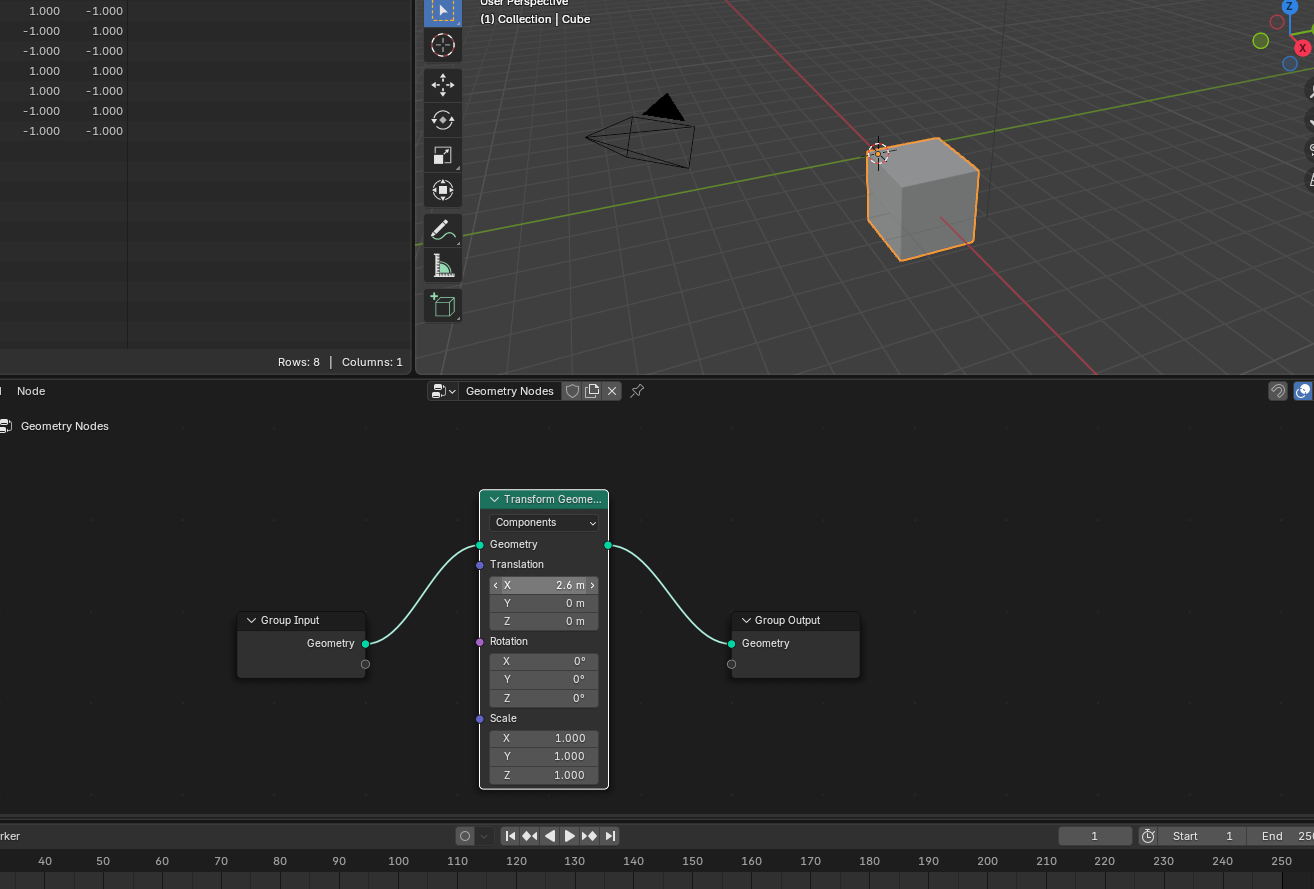The width and height of the screenshot is (1314, 889).
Task: Open the Node menu
Action: click(31, 391)
